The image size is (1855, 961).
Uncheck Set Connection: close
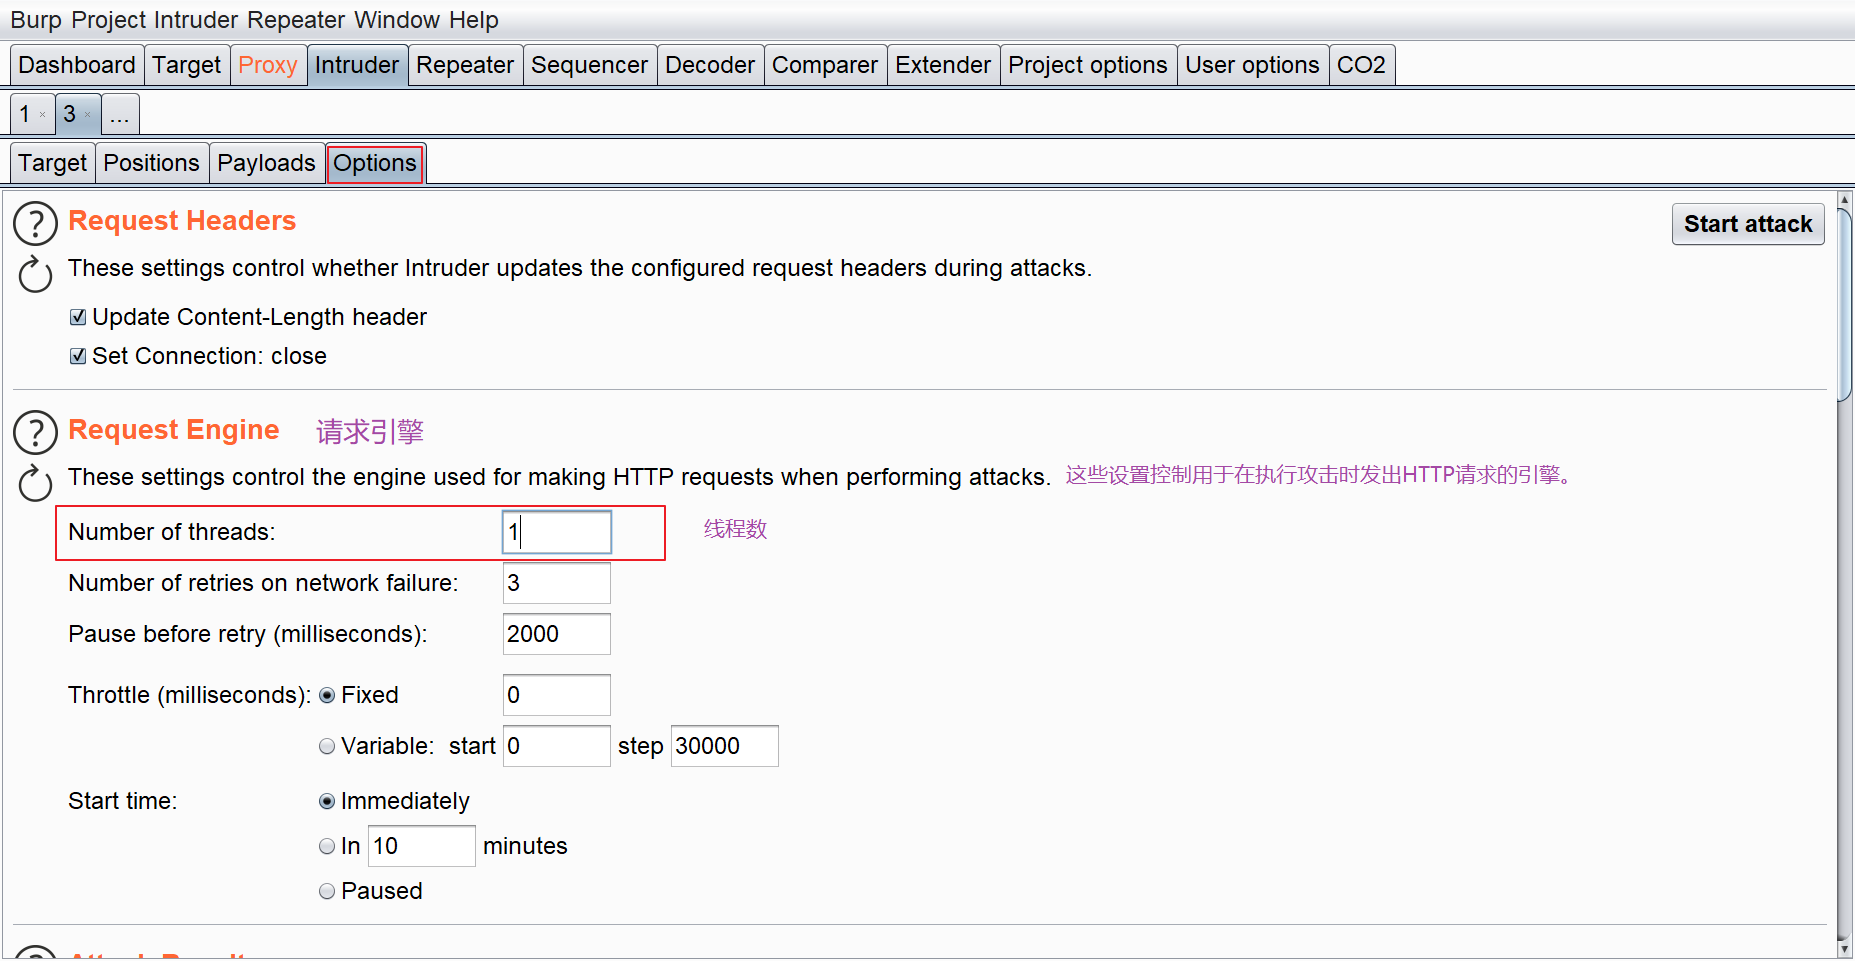78,357
